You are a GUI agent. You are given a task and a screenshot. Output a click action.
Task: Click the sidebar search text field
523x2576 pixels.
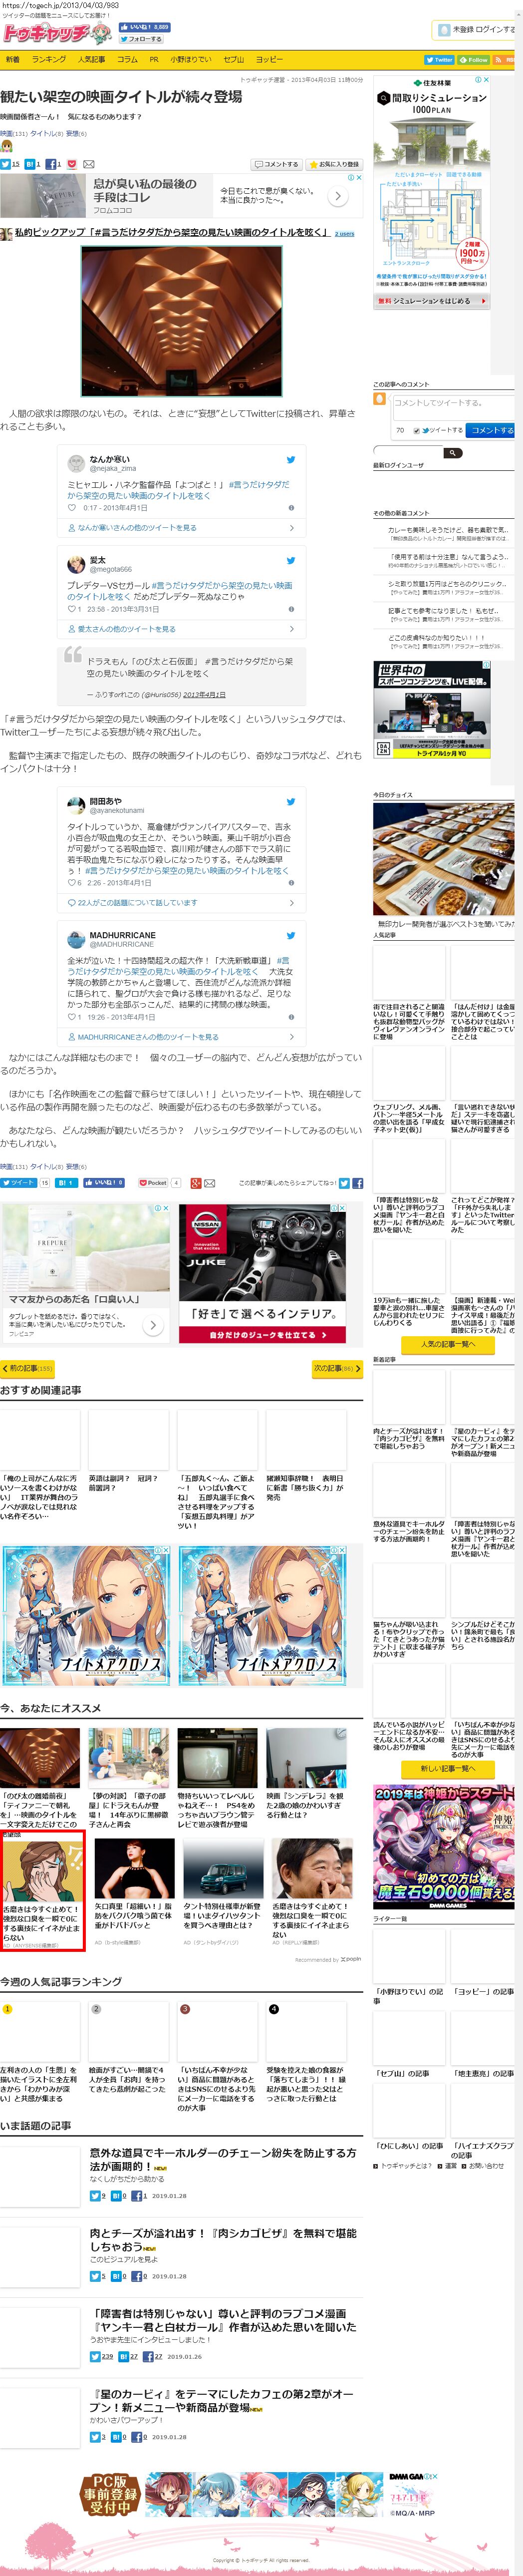[x=408, y=453]
